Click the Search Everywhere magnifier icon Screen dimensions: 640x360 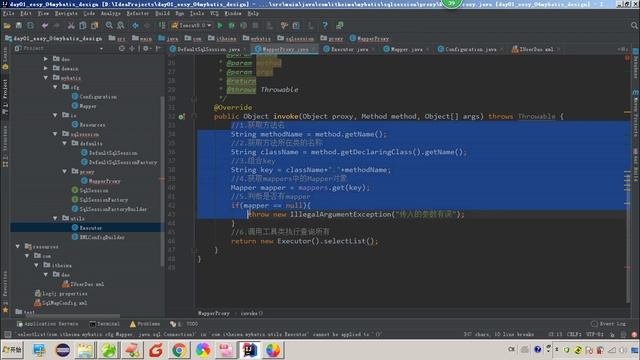(x=634, y=26)
